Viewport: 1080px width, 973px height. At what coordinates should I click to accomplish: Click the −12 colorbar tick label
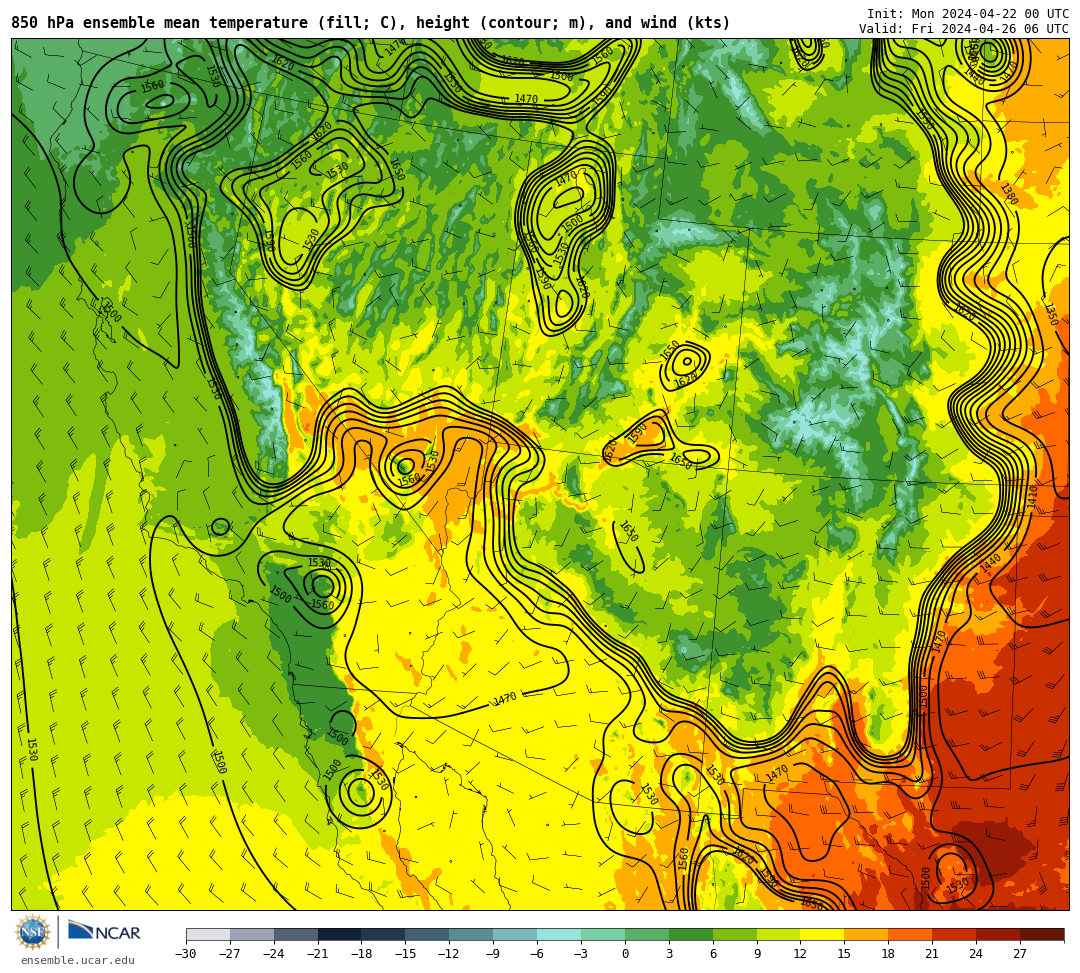(449, 954)
